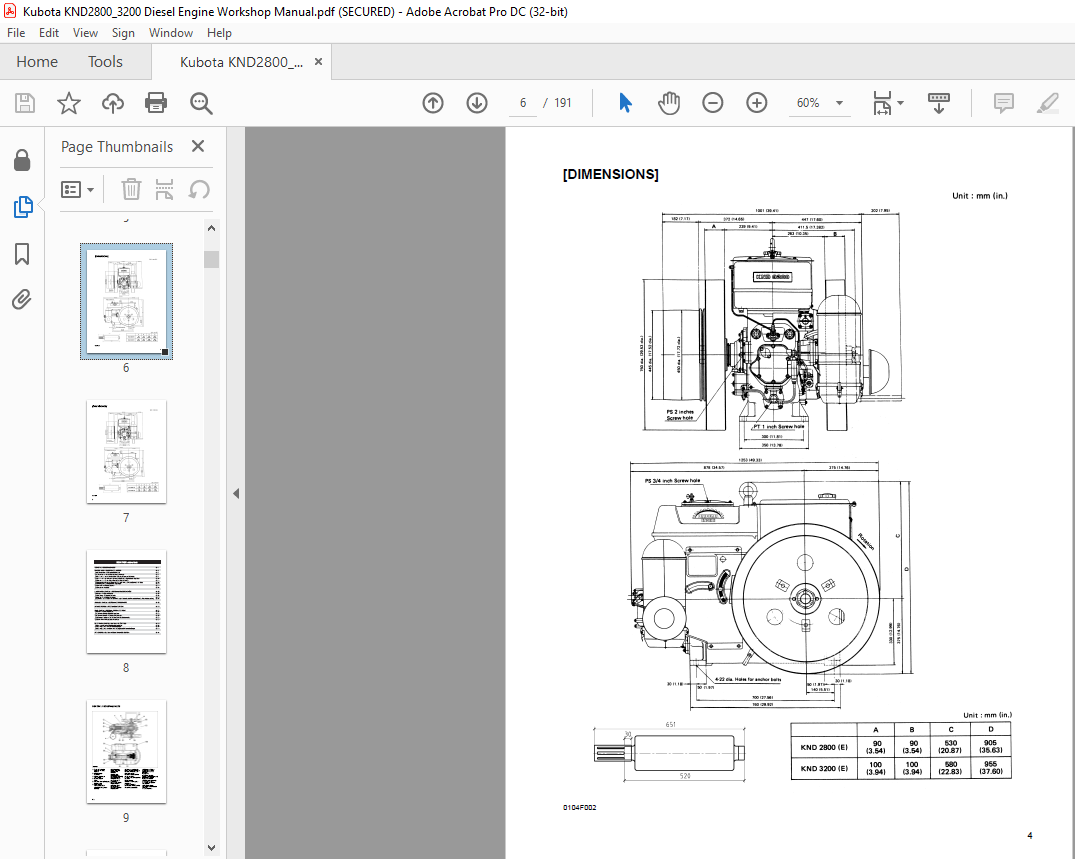1075x859 pixels.
Task: Click the page number input field
Action: (x=523, y=103)
